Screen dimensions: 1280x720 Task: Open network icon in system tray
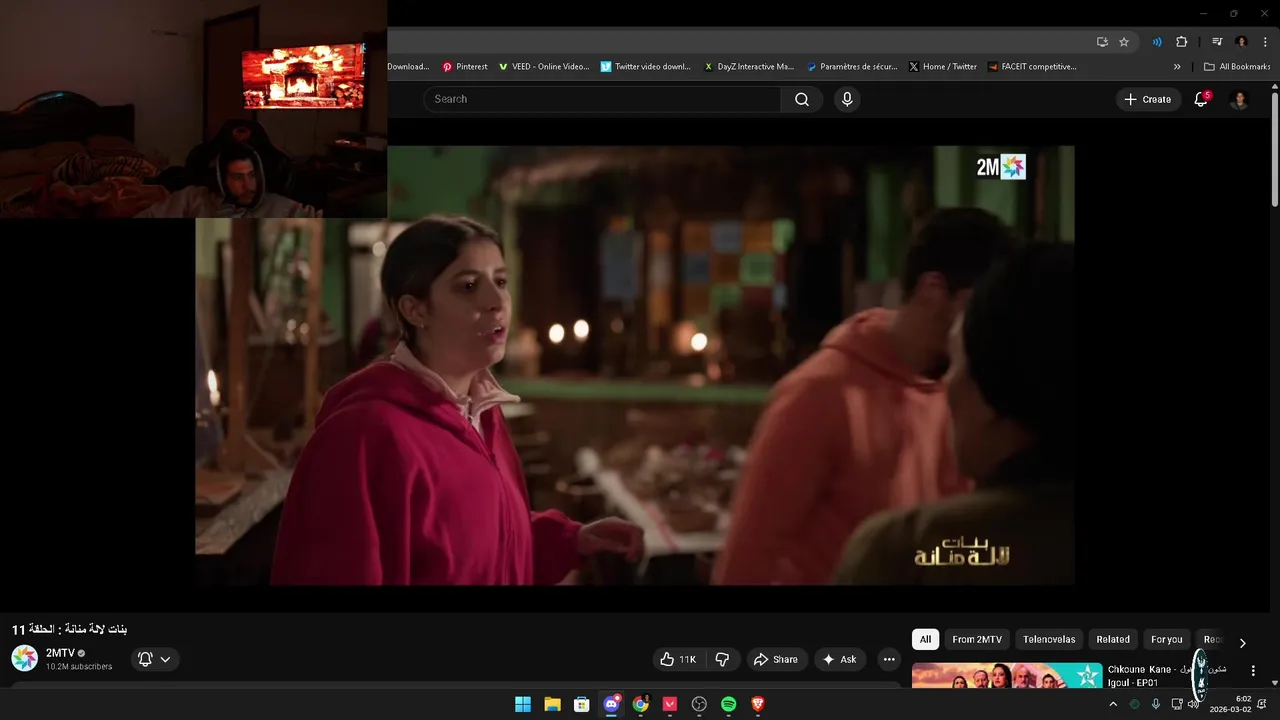1176,704
